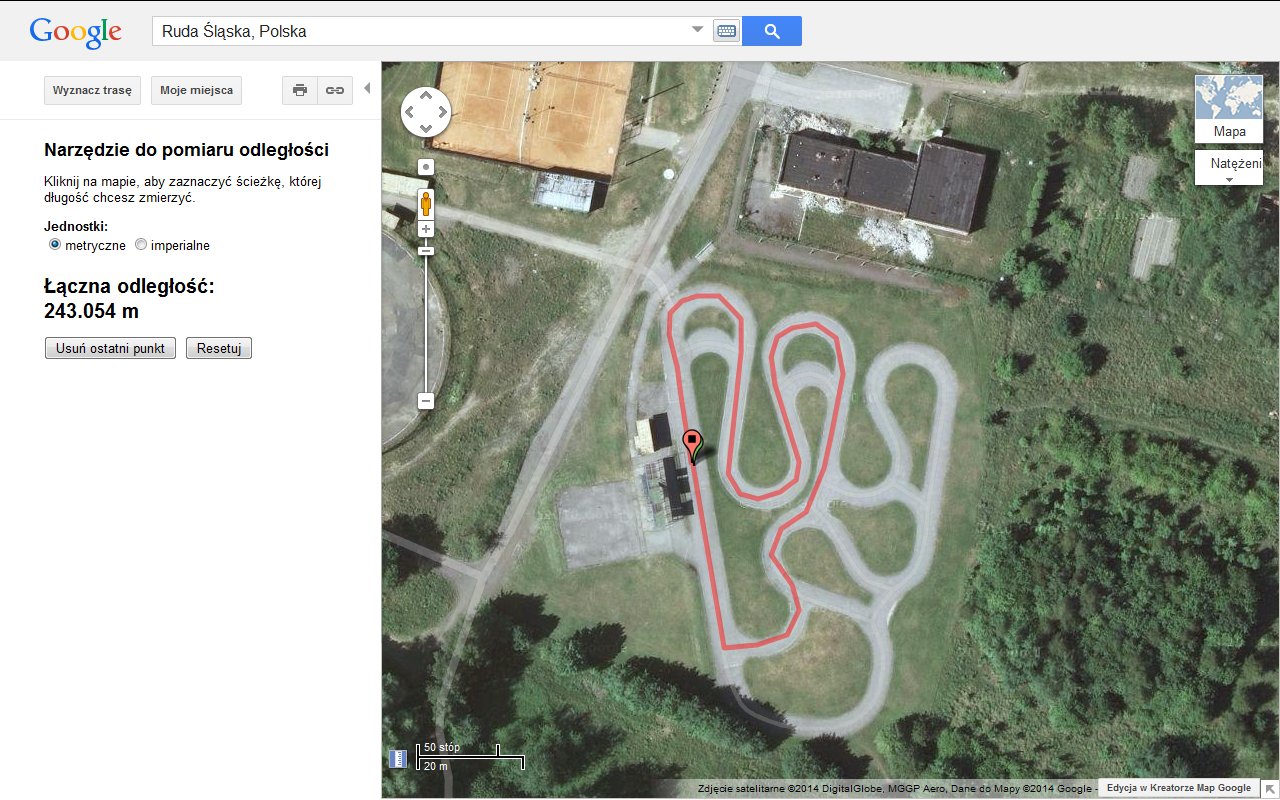The height and width of the screenshot is (800, 1280).
Task: Collapse the left side panel arrow
Action: tap(367, 89)
